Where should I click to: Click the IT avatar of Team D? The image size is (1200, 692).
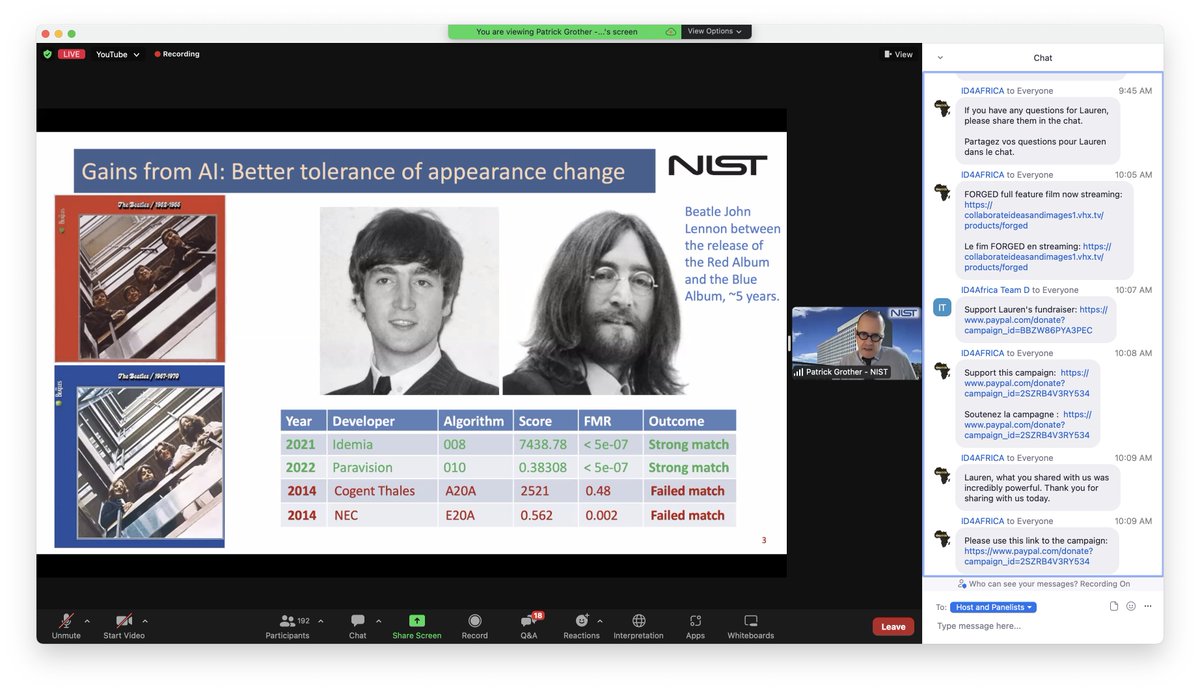[942, 308]
